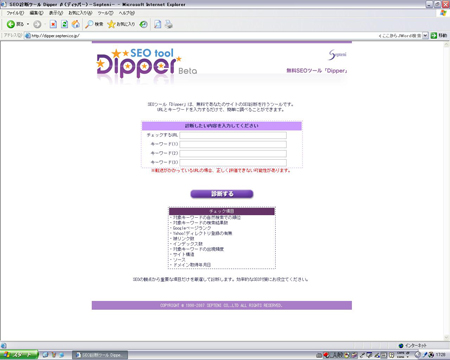Click checklist item "インデックス数"
450x360 pixels.
[188, 244]
